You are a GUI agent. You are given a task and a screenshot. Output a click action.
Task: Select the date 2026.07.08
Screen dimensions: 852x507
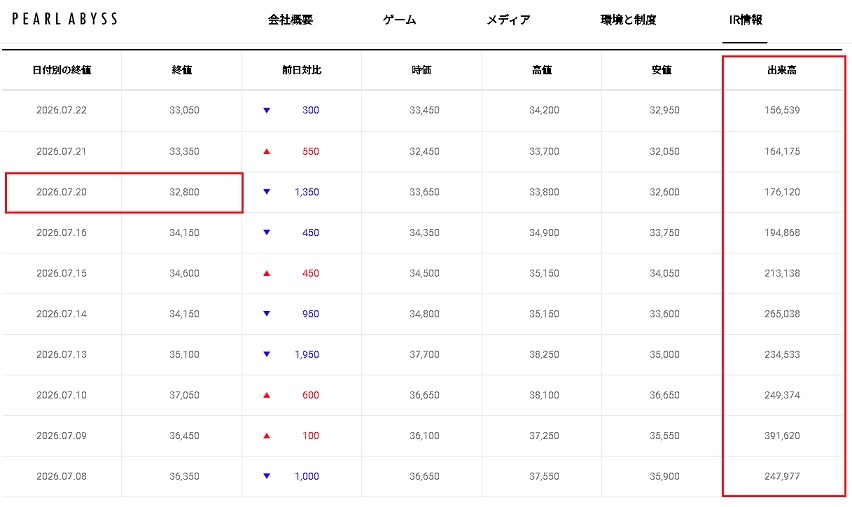(x=61, y=476)
